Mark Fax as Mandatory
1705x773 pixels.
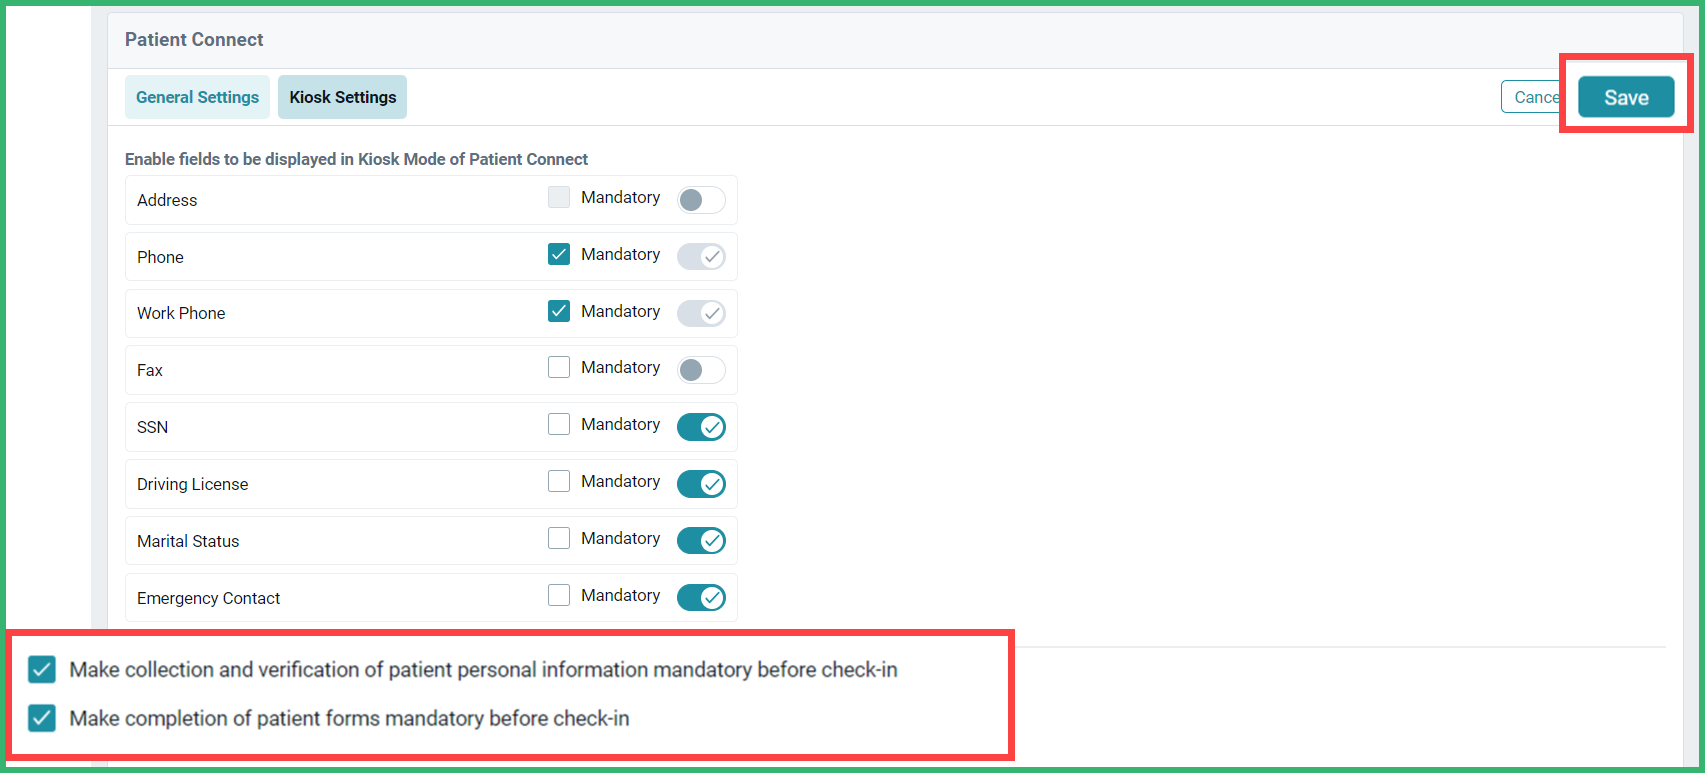[x=558, y=366]
